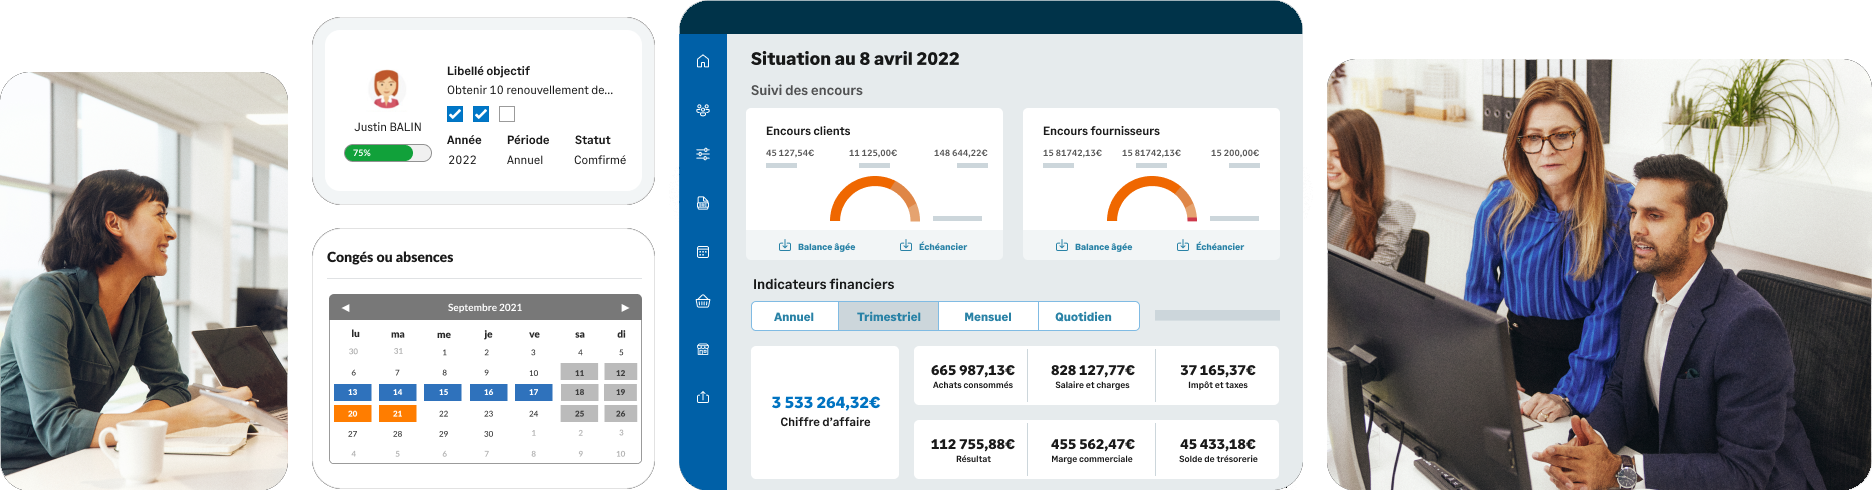Open Échéancier under Encours fournisseurs
Image resolution: width=1872 pixels, height=490 pixels.
pos(1211,247)
